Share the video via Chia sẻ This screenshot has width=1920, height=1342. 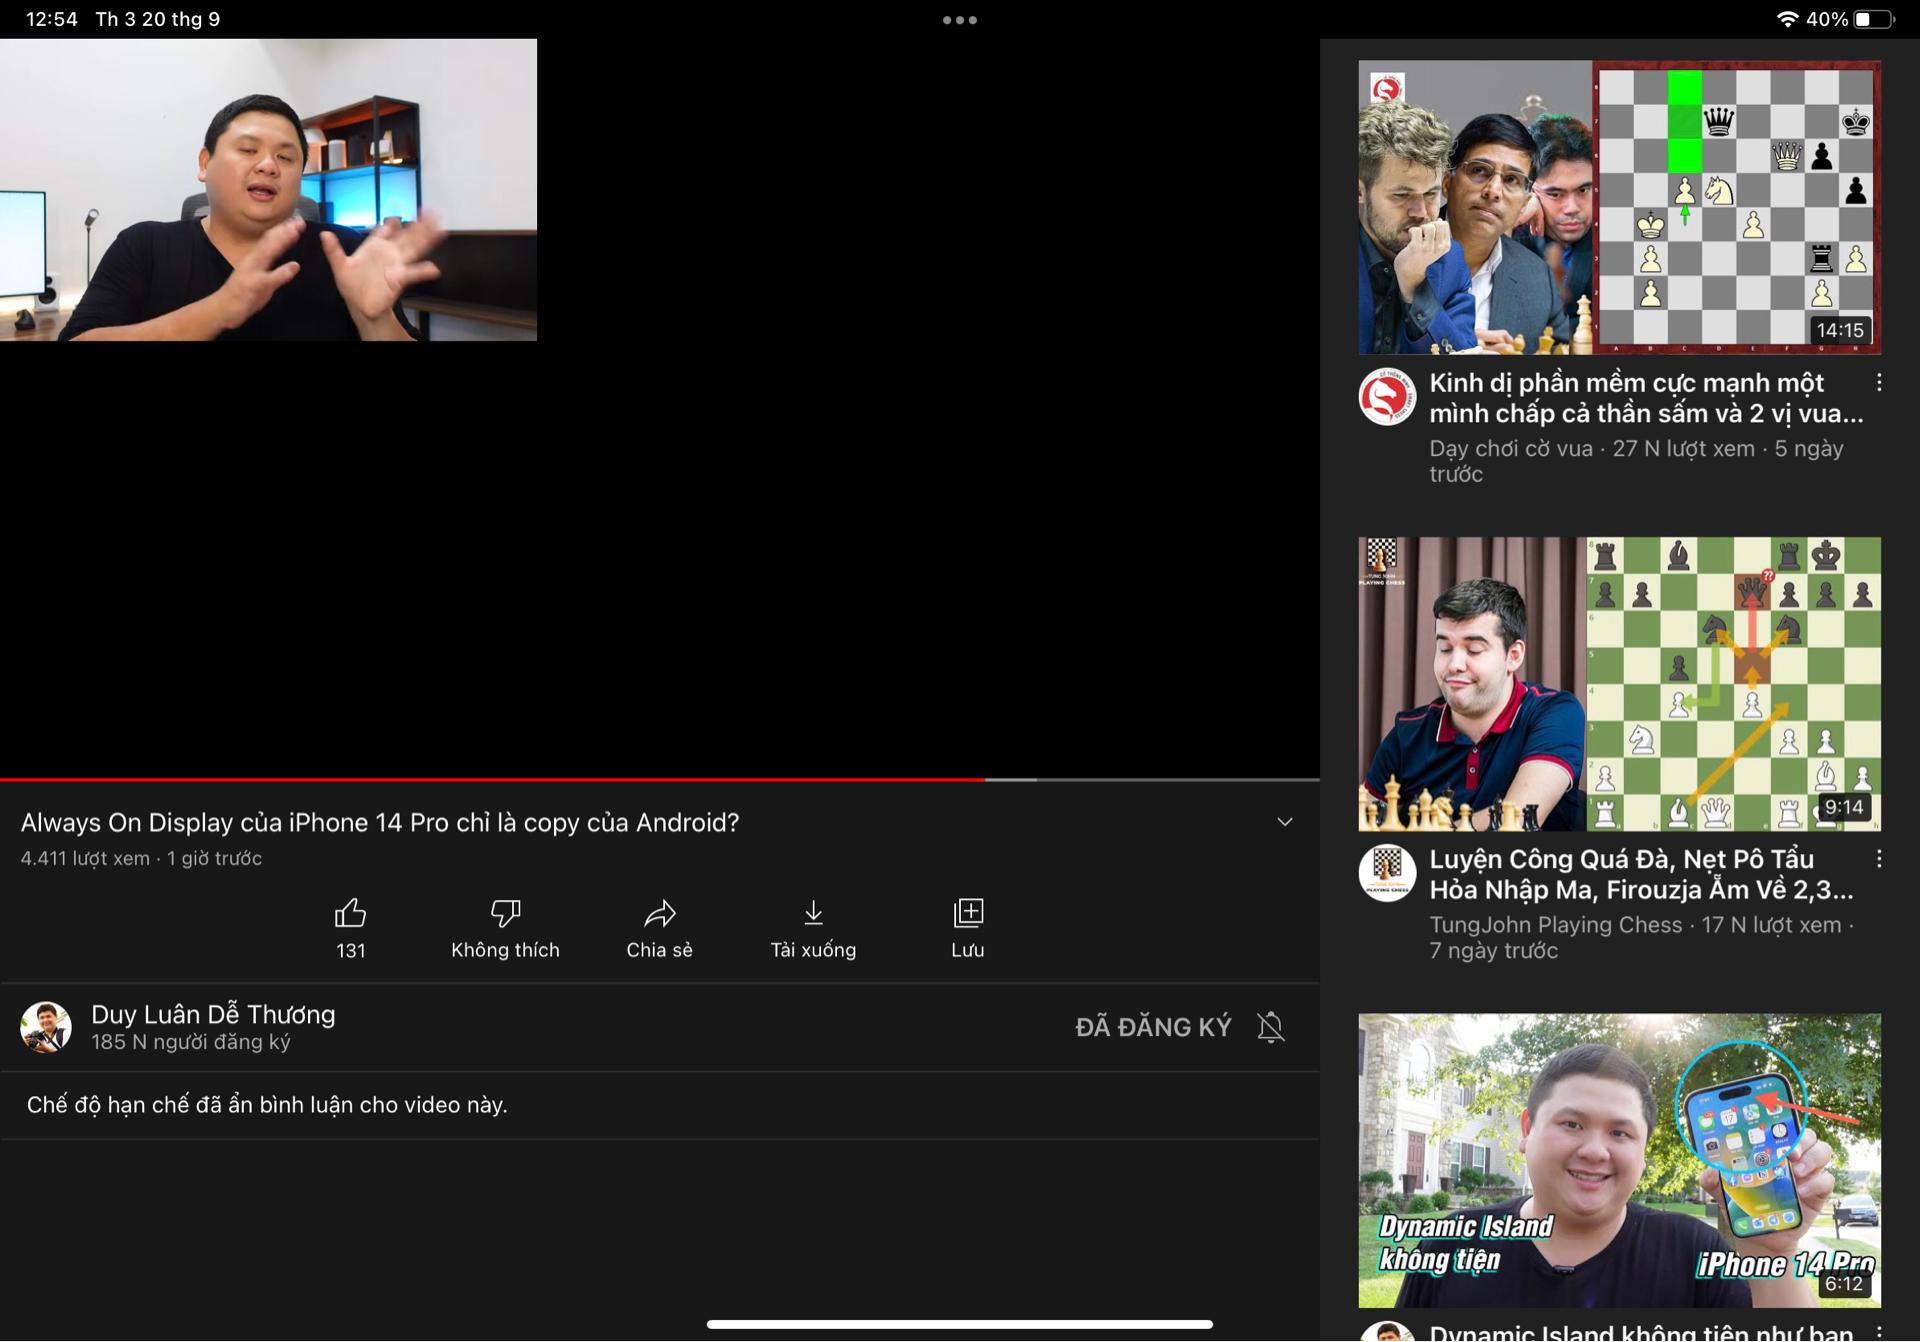point(659,928)
